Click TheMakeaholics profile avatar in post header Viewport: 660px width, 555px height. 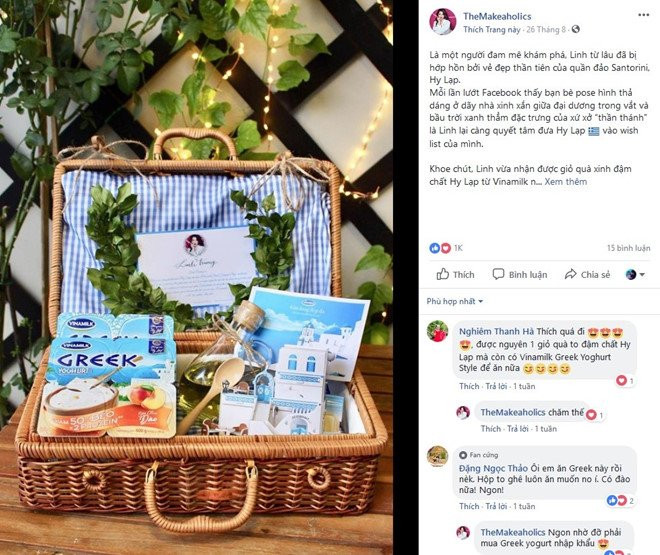click(443, 21)
